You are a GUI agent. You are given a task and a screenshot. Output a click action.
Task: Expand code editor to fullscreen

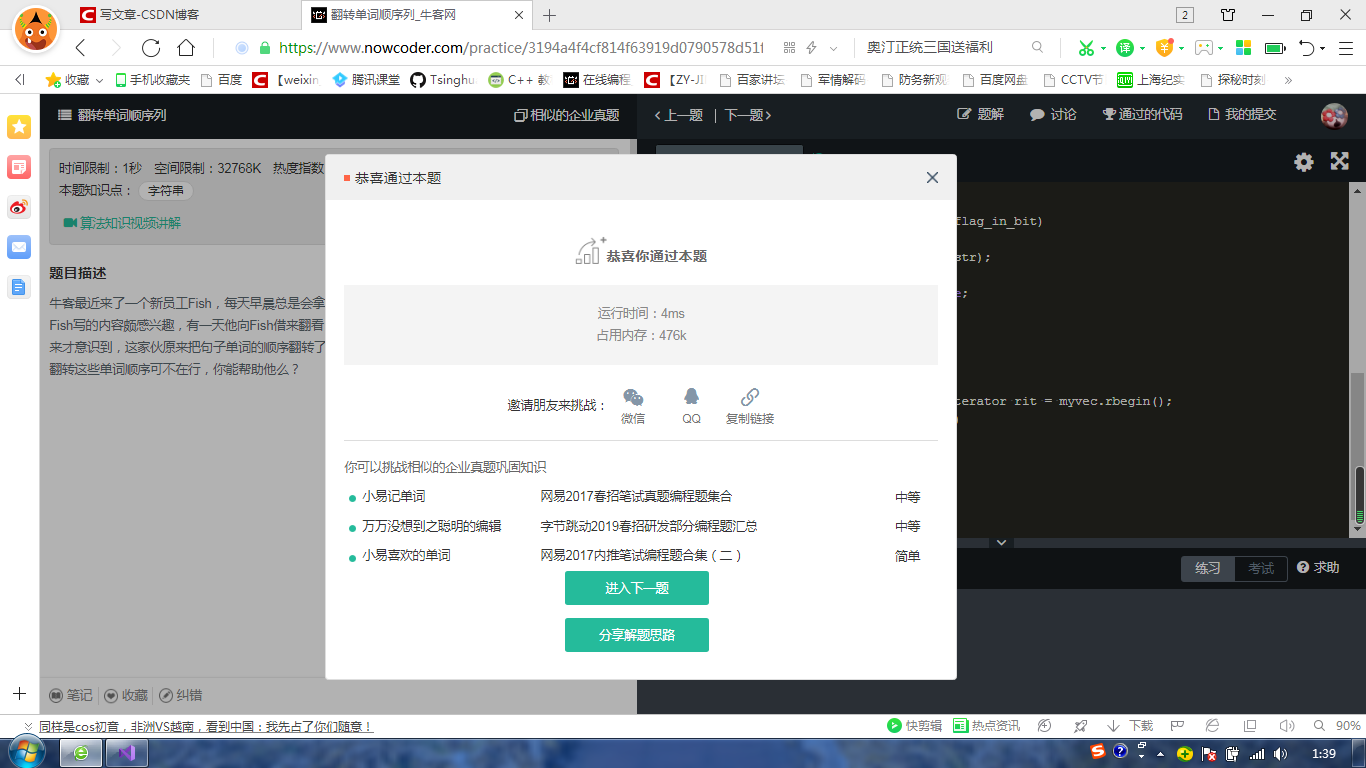coord(1339,161)
